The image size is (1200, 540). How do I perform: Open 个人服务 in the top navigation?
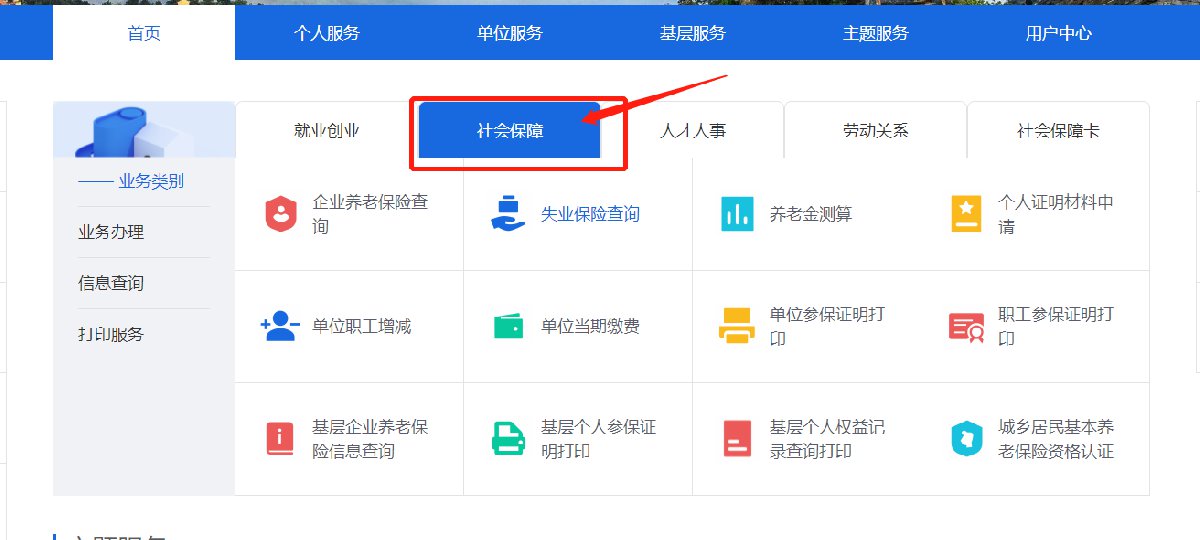coord(327,33)
